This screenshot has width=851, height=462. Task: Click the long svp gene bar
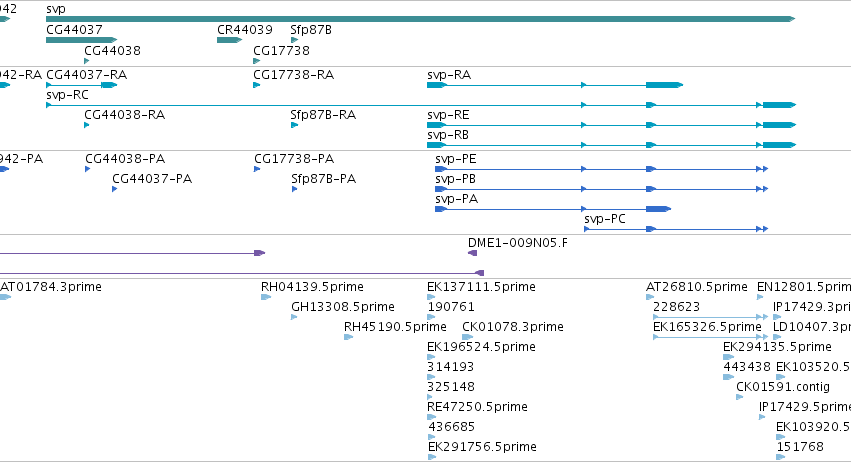(x=421, y=19)
